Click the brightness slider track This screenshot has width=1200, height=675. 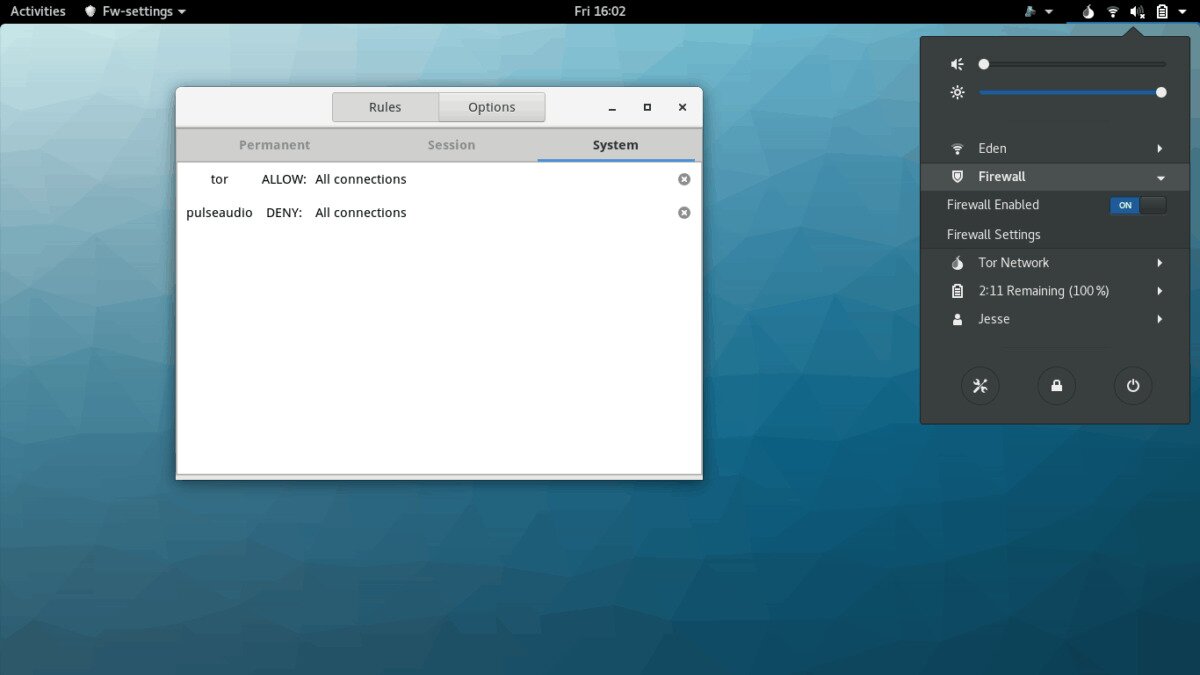[x=1070, y=92]
